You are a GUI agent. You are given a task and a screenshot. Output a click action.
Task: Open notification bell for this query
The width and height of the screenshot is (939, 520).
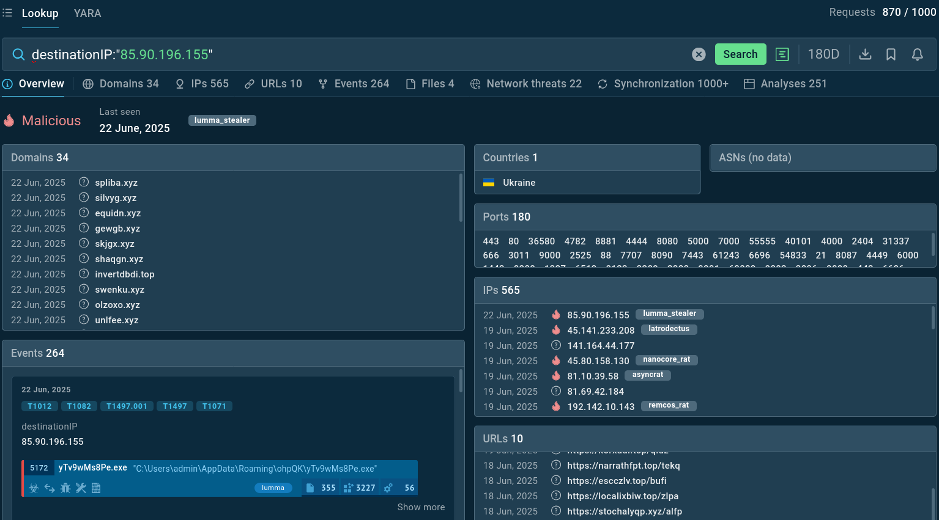pyautogui.click(x=917, y=55)
